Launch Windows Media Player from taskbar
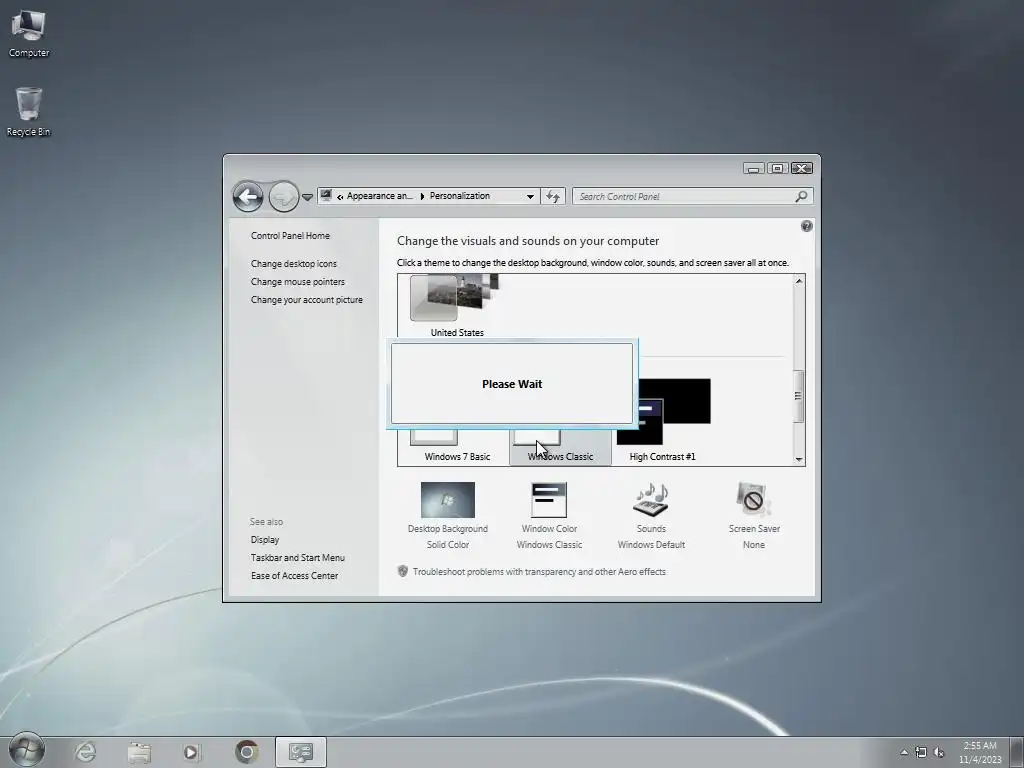Viewport: 1024px width, 768px height. [x=192, y=752]
